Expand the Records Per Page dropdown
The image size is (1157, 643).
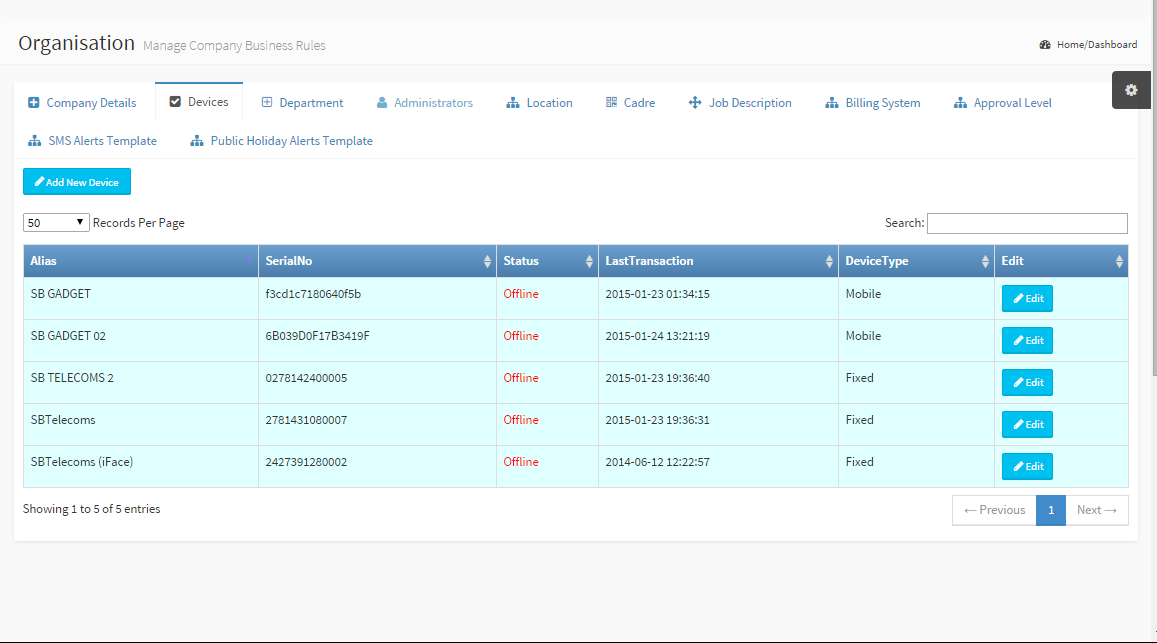56,223
